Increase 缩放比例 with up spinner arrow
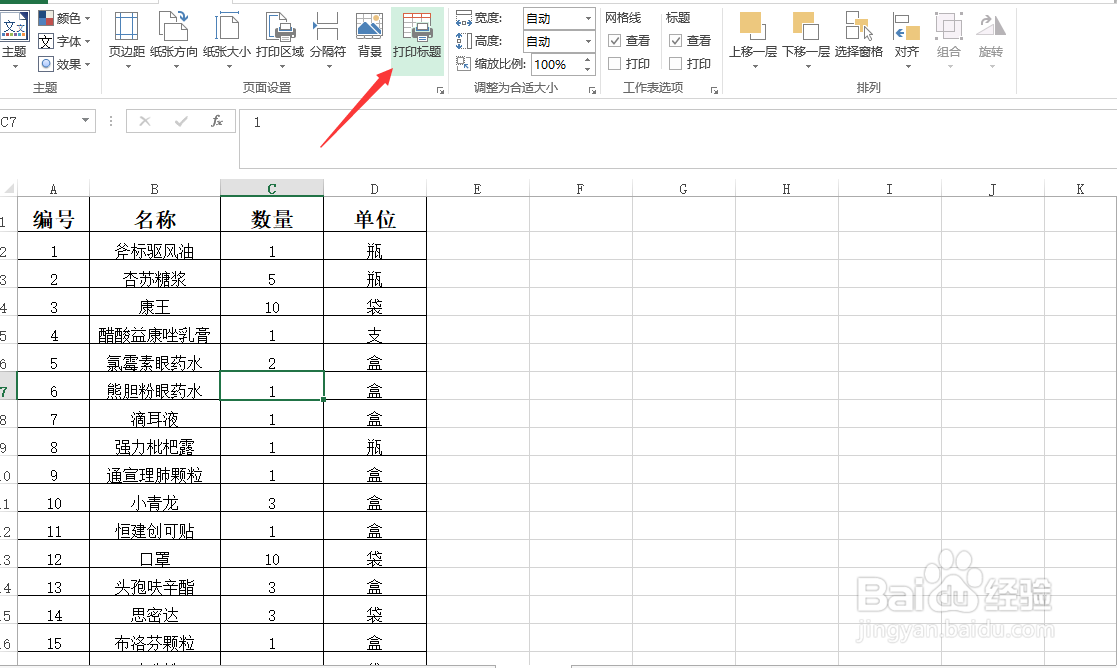Image resolution: width=1117 pixels, height=668 pixels. [588, 60]
